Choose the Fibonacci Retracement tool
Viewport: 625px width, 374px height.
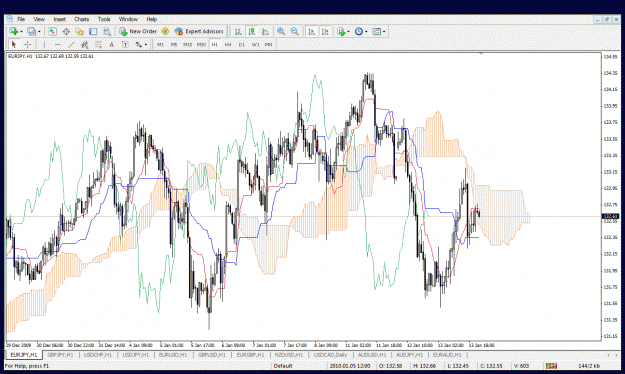98,44
